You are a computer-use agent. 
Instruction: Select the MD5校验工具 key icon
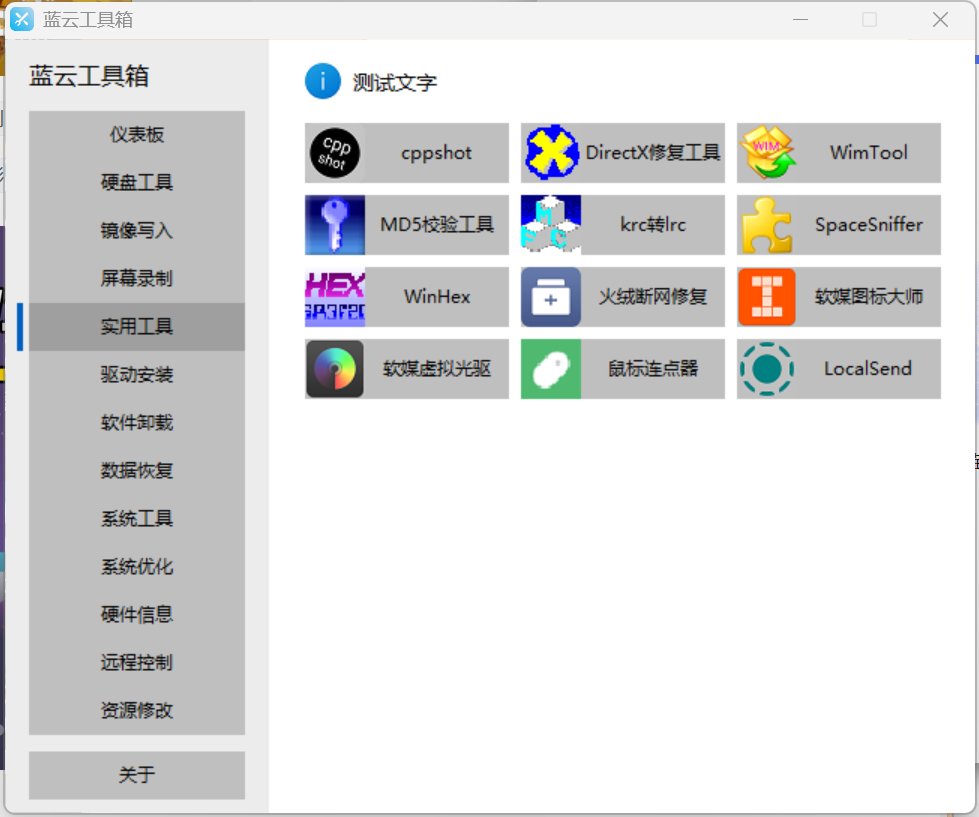click(x=334, y=225)
